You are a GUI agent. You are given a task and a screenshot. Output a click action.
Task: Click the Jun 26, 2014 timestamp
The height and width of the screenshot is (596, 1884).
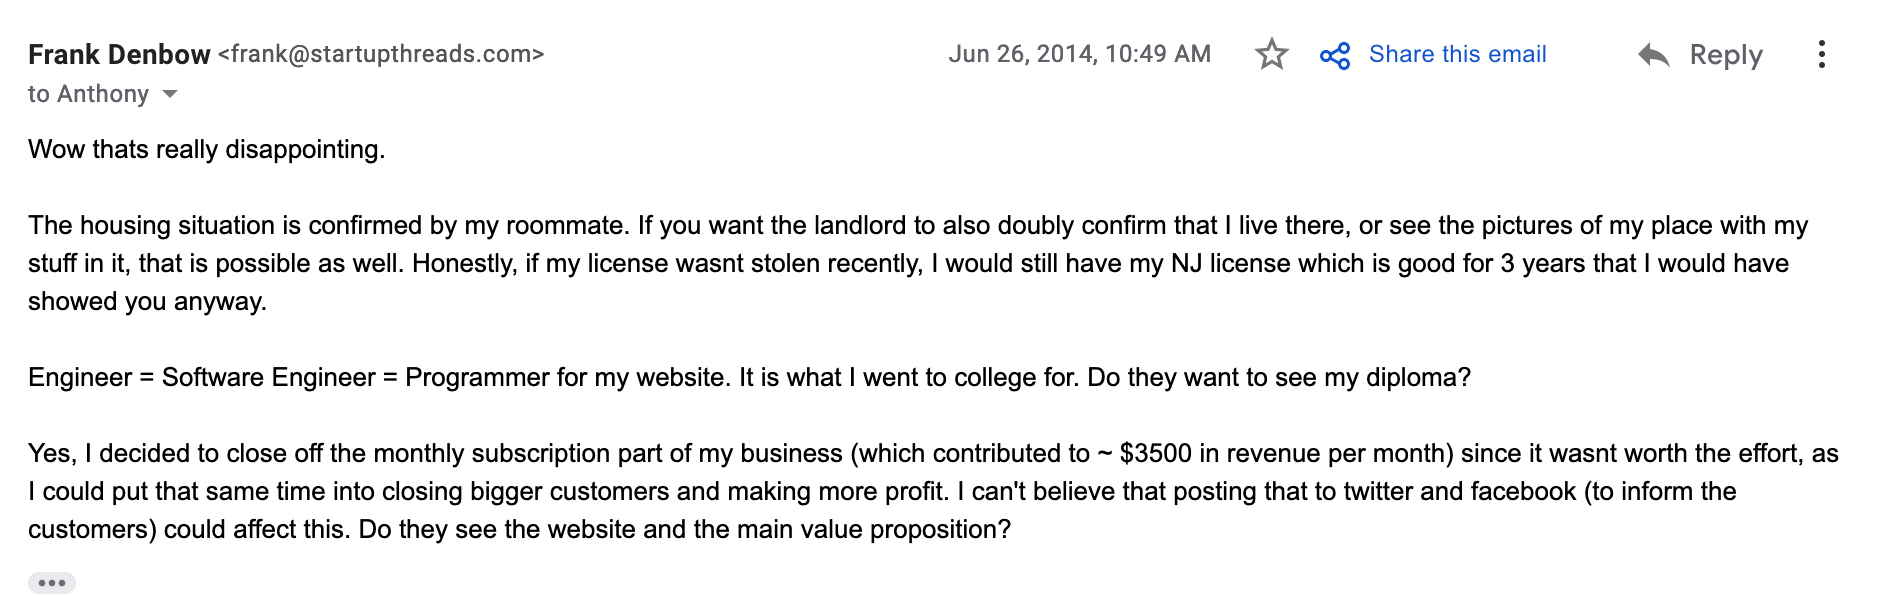pyautogui.click(x=1079, y=54)
